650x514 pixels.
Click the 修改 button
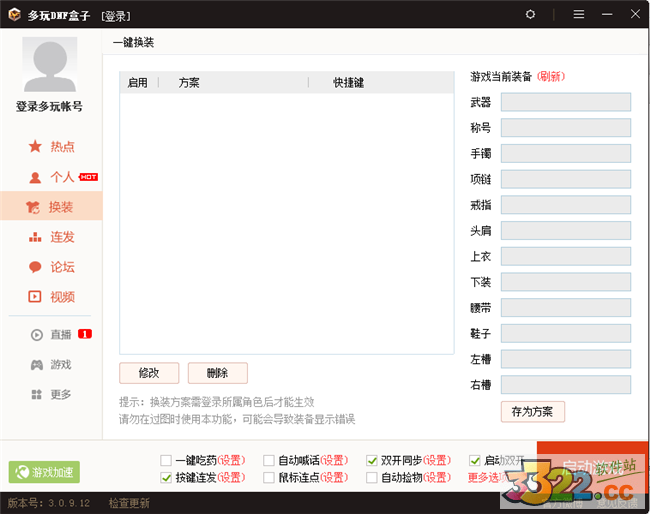coord(149,373)
